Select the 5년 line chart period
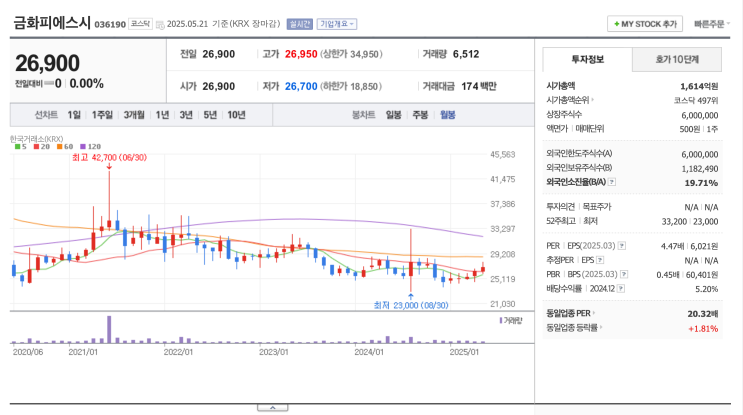Image resolution: width=743 pixels, height=415 pixels. tap(210, 115)
